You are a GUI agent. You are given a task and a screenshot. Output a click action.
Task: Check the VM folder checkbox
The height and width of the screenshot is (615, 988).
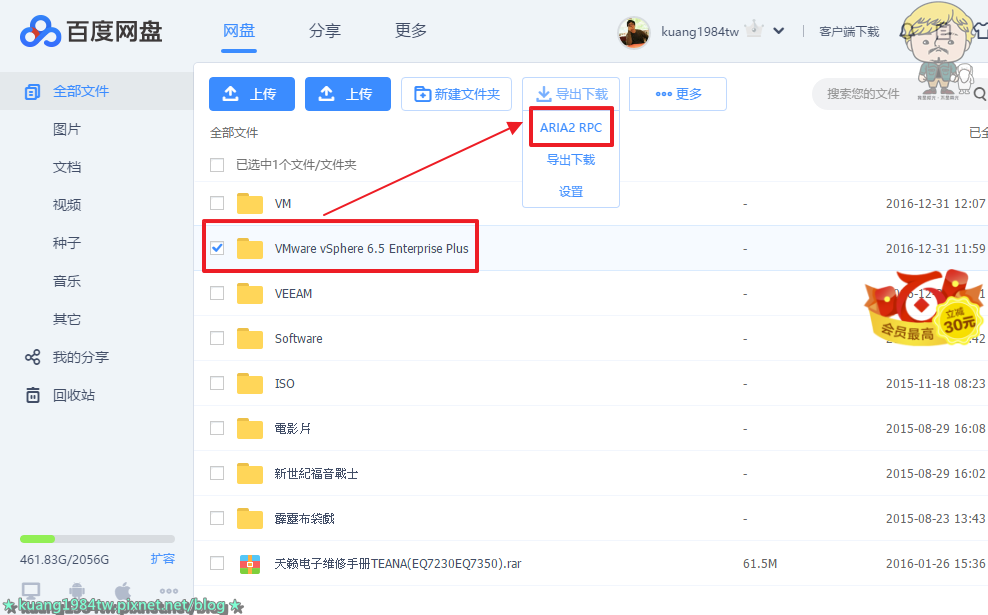point(217,203)
